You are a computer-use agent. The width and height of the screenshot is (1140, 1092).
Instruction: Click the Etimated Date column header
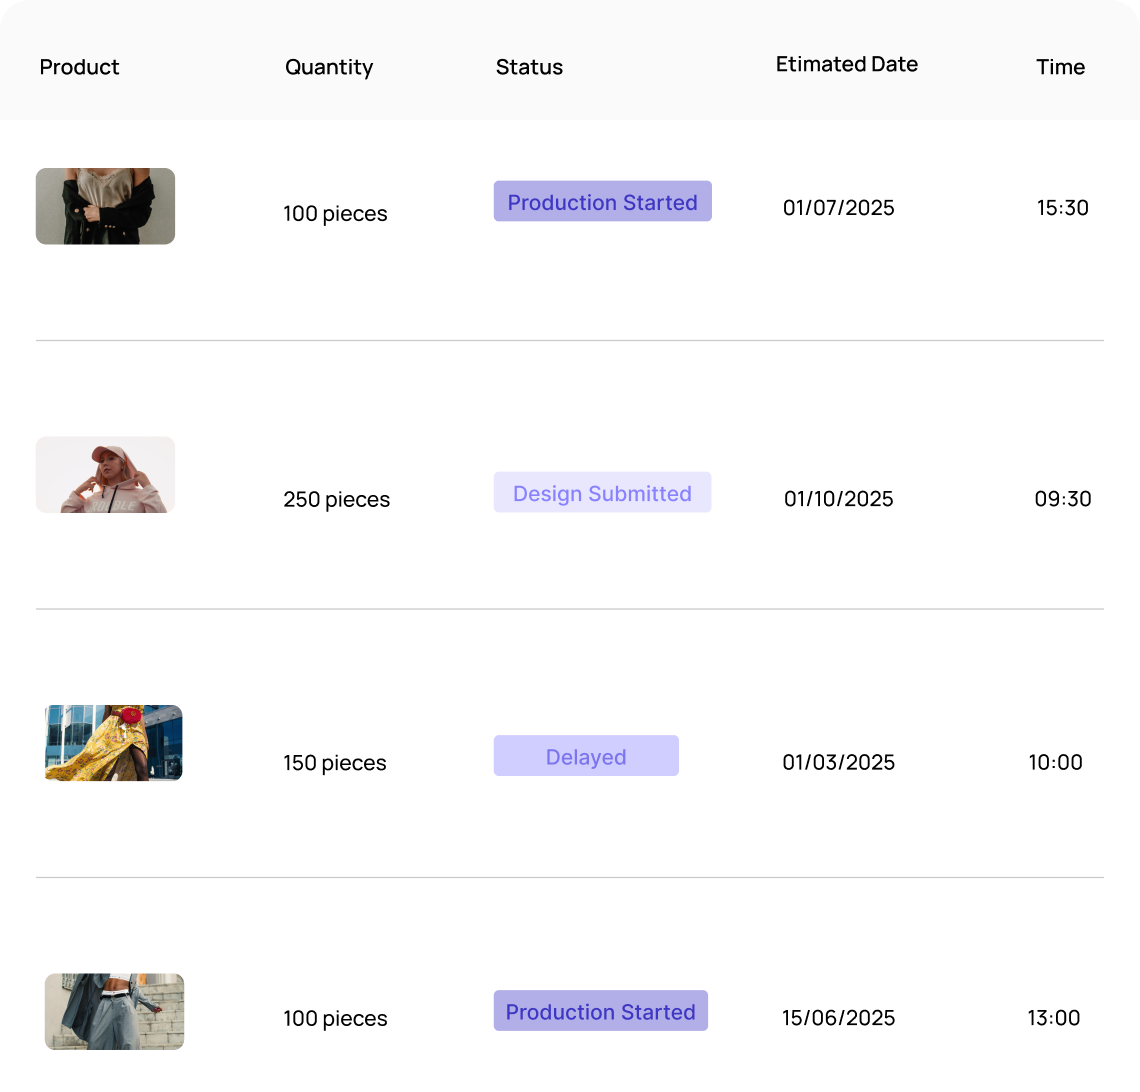click(x=846, y=64)
